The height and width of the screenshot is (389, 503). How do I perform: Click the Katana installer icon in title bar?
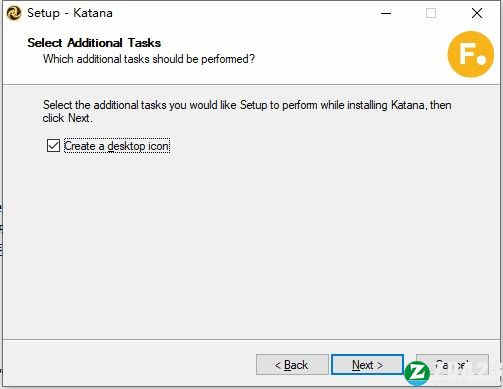pyautogui.click(x=14, y=14)
